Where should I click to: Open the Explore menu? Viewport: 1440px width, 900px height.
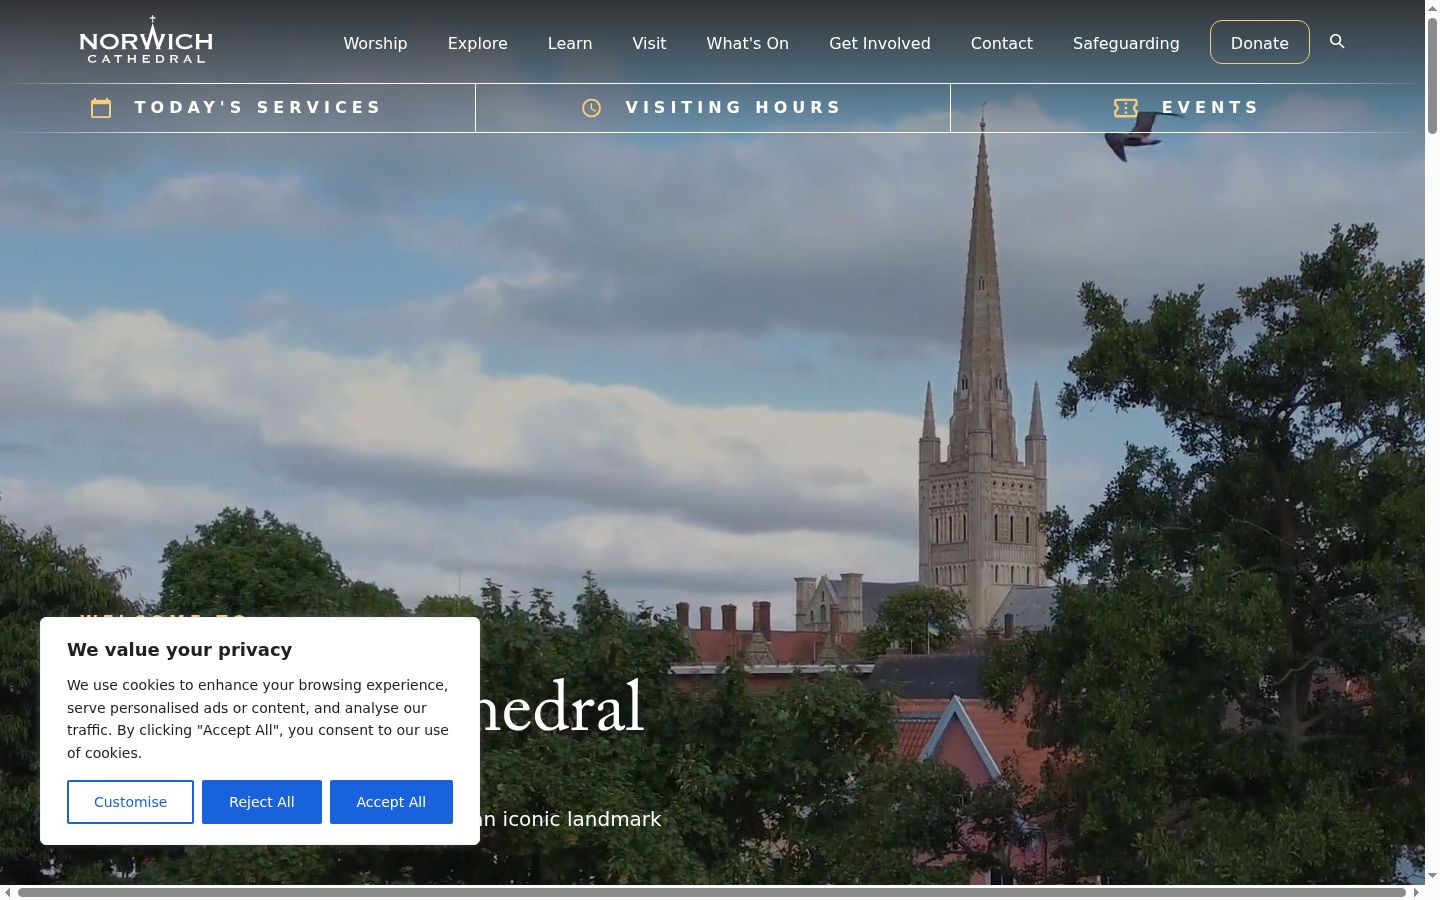[x=477, y=43]
